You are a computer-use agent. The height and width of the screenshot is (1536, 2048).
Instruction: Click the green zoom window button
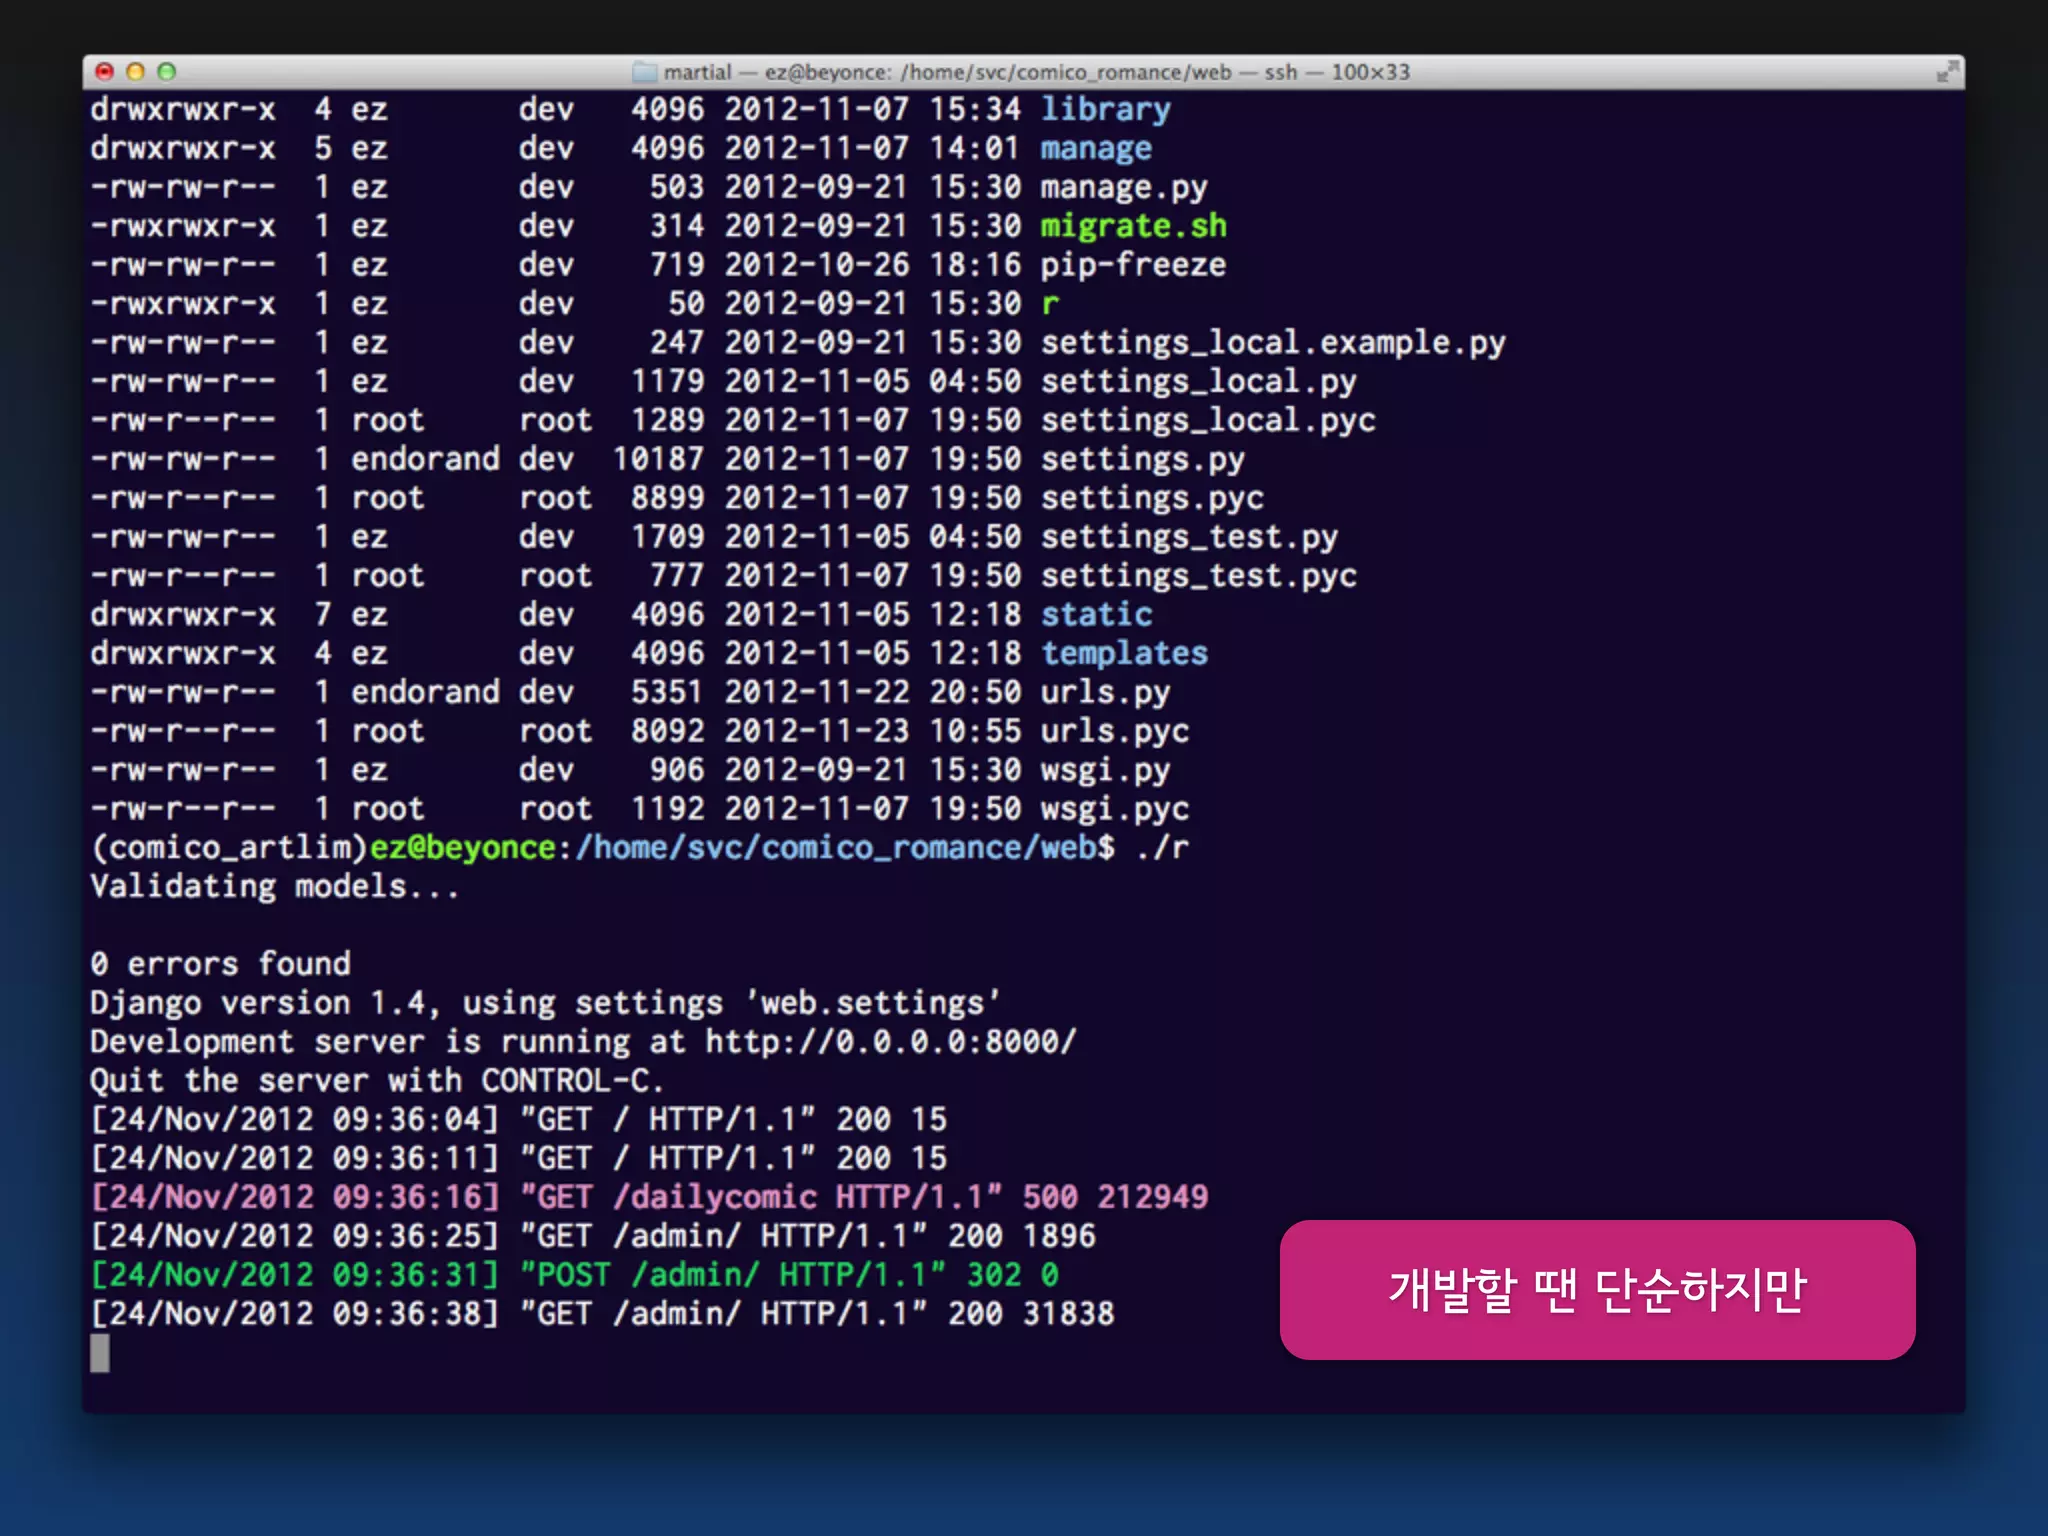tap(167, 71)
